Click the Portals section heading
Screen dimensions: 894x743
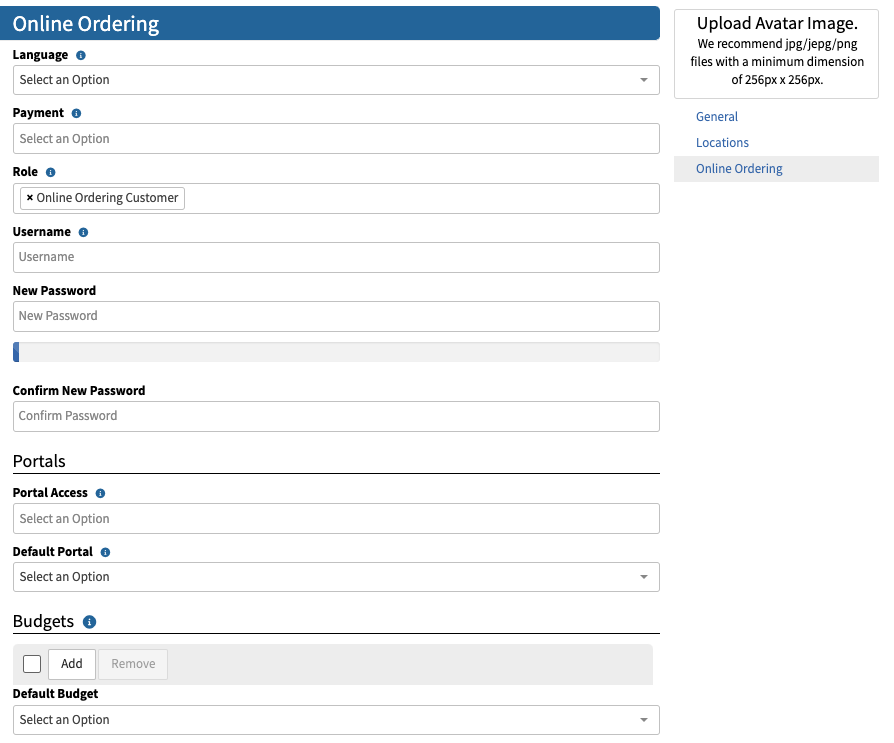pos(39,461)
